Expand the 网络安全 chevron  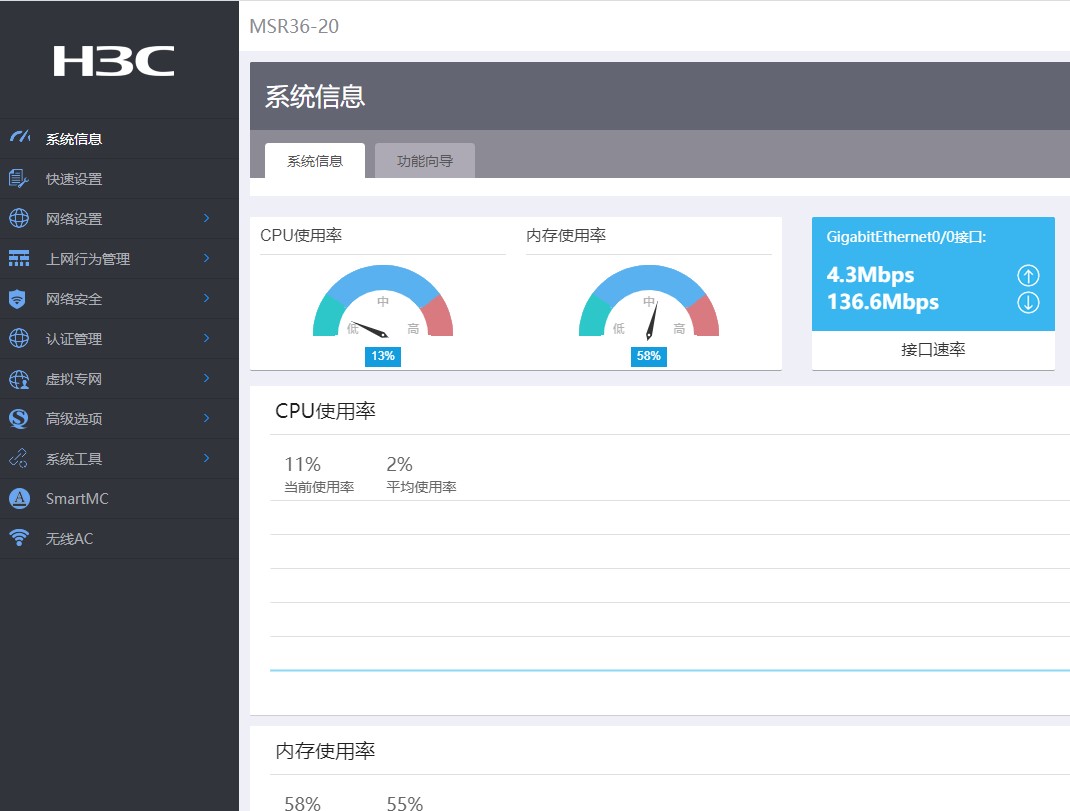pos(207,298)
